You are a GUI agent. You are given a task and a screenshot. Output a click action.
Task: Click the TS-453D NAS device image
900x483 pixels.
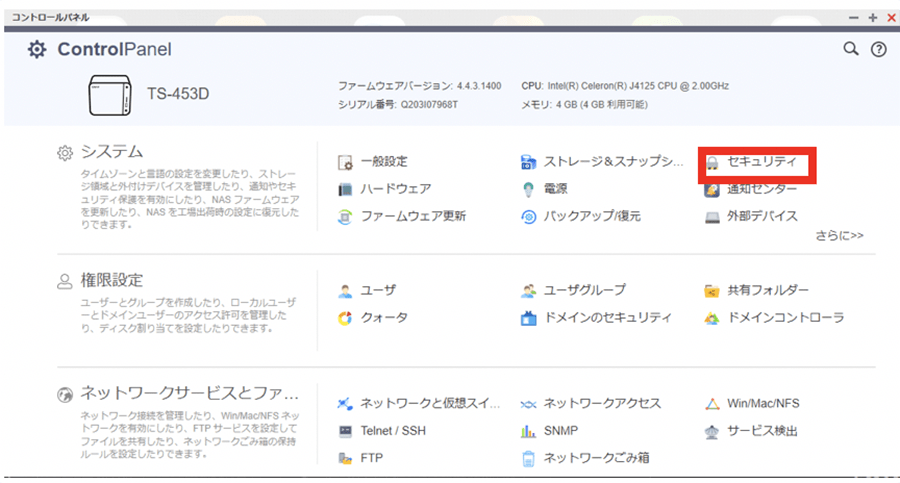(x=110, y=95)
